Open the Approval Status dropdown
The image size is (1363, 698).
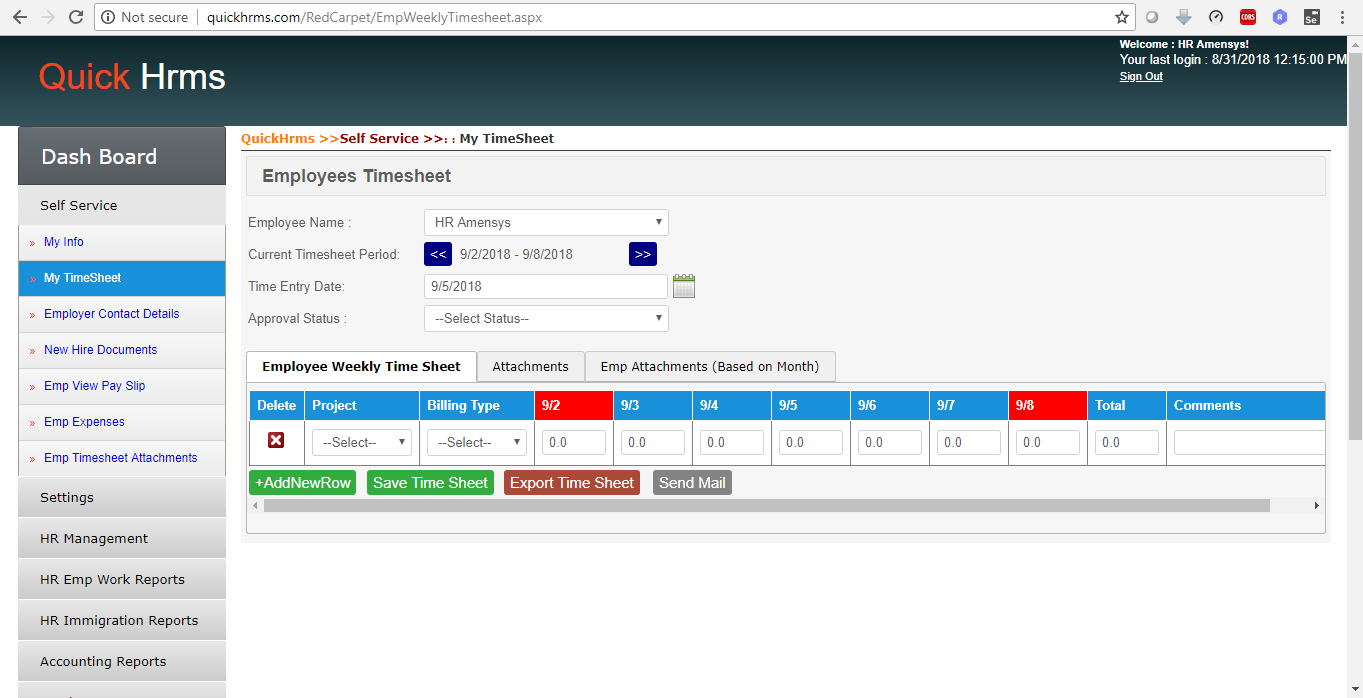click(x=546, y=318)
